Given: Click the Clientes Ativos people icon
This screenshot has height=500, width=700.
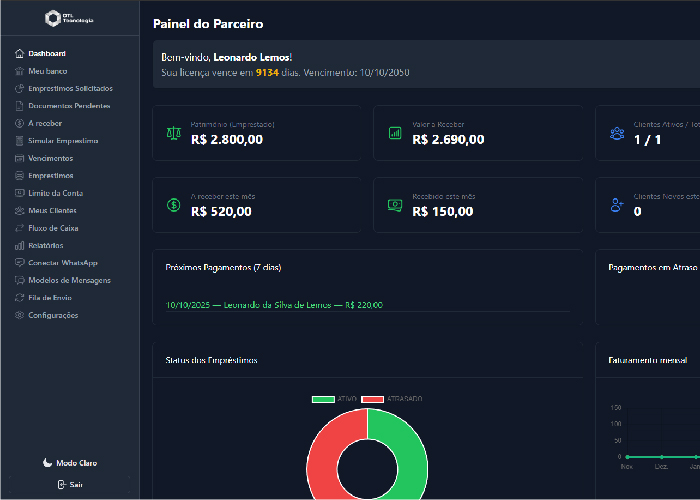Looking at the screenshot, I should (x=616, y=133).
